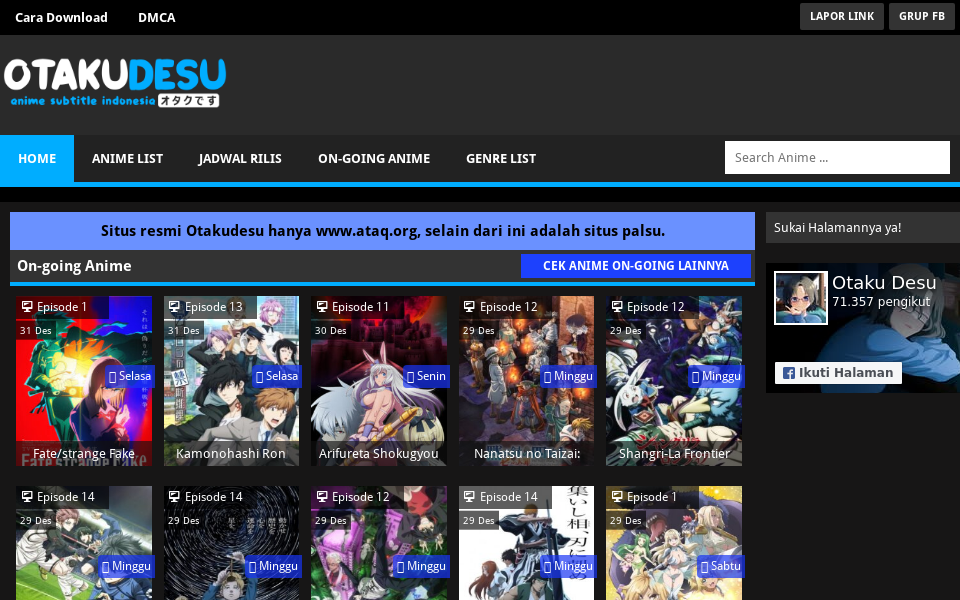Click Cek Anime On-Going Lainnya button
This screenshot has height=600, width=960.
[x=635, y=266]
